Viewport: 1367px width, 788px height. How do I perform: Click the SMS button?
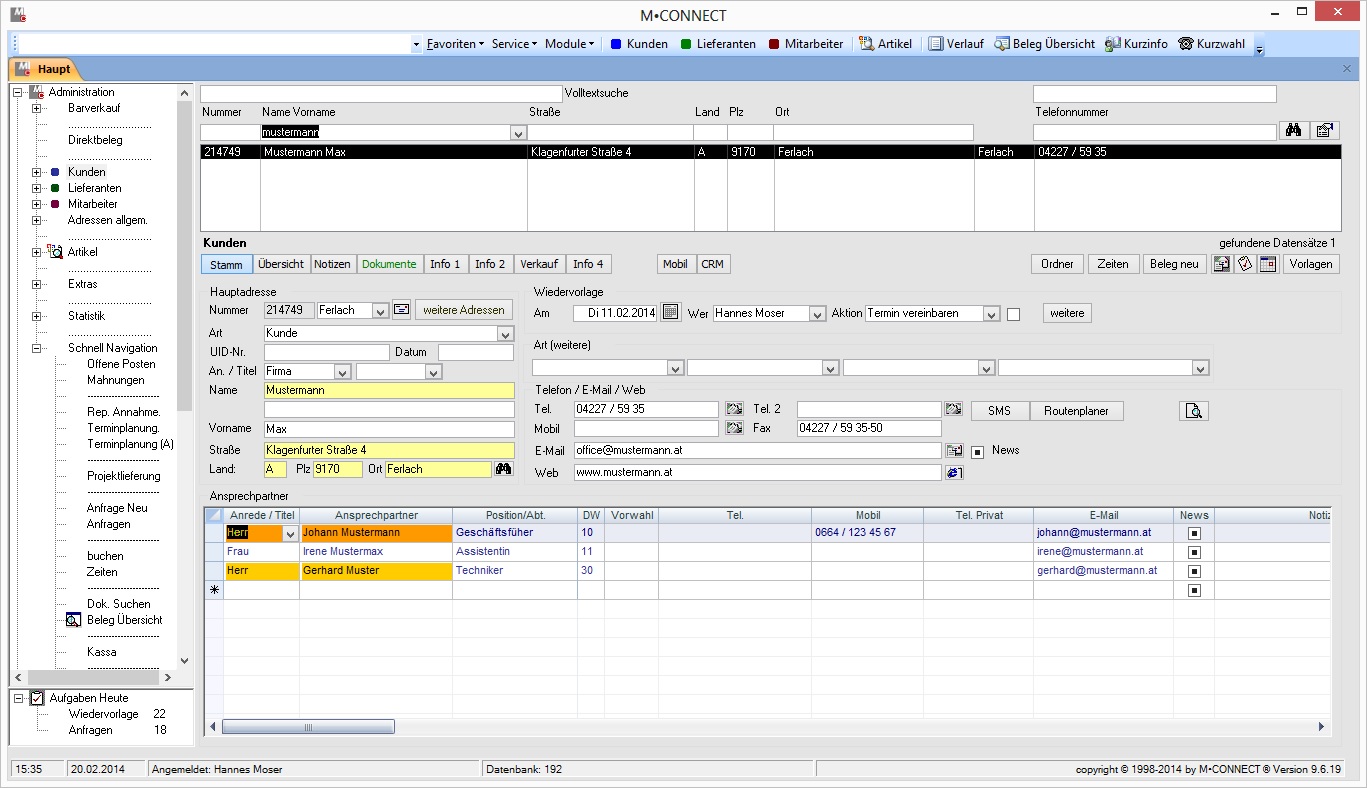[999, 411]
